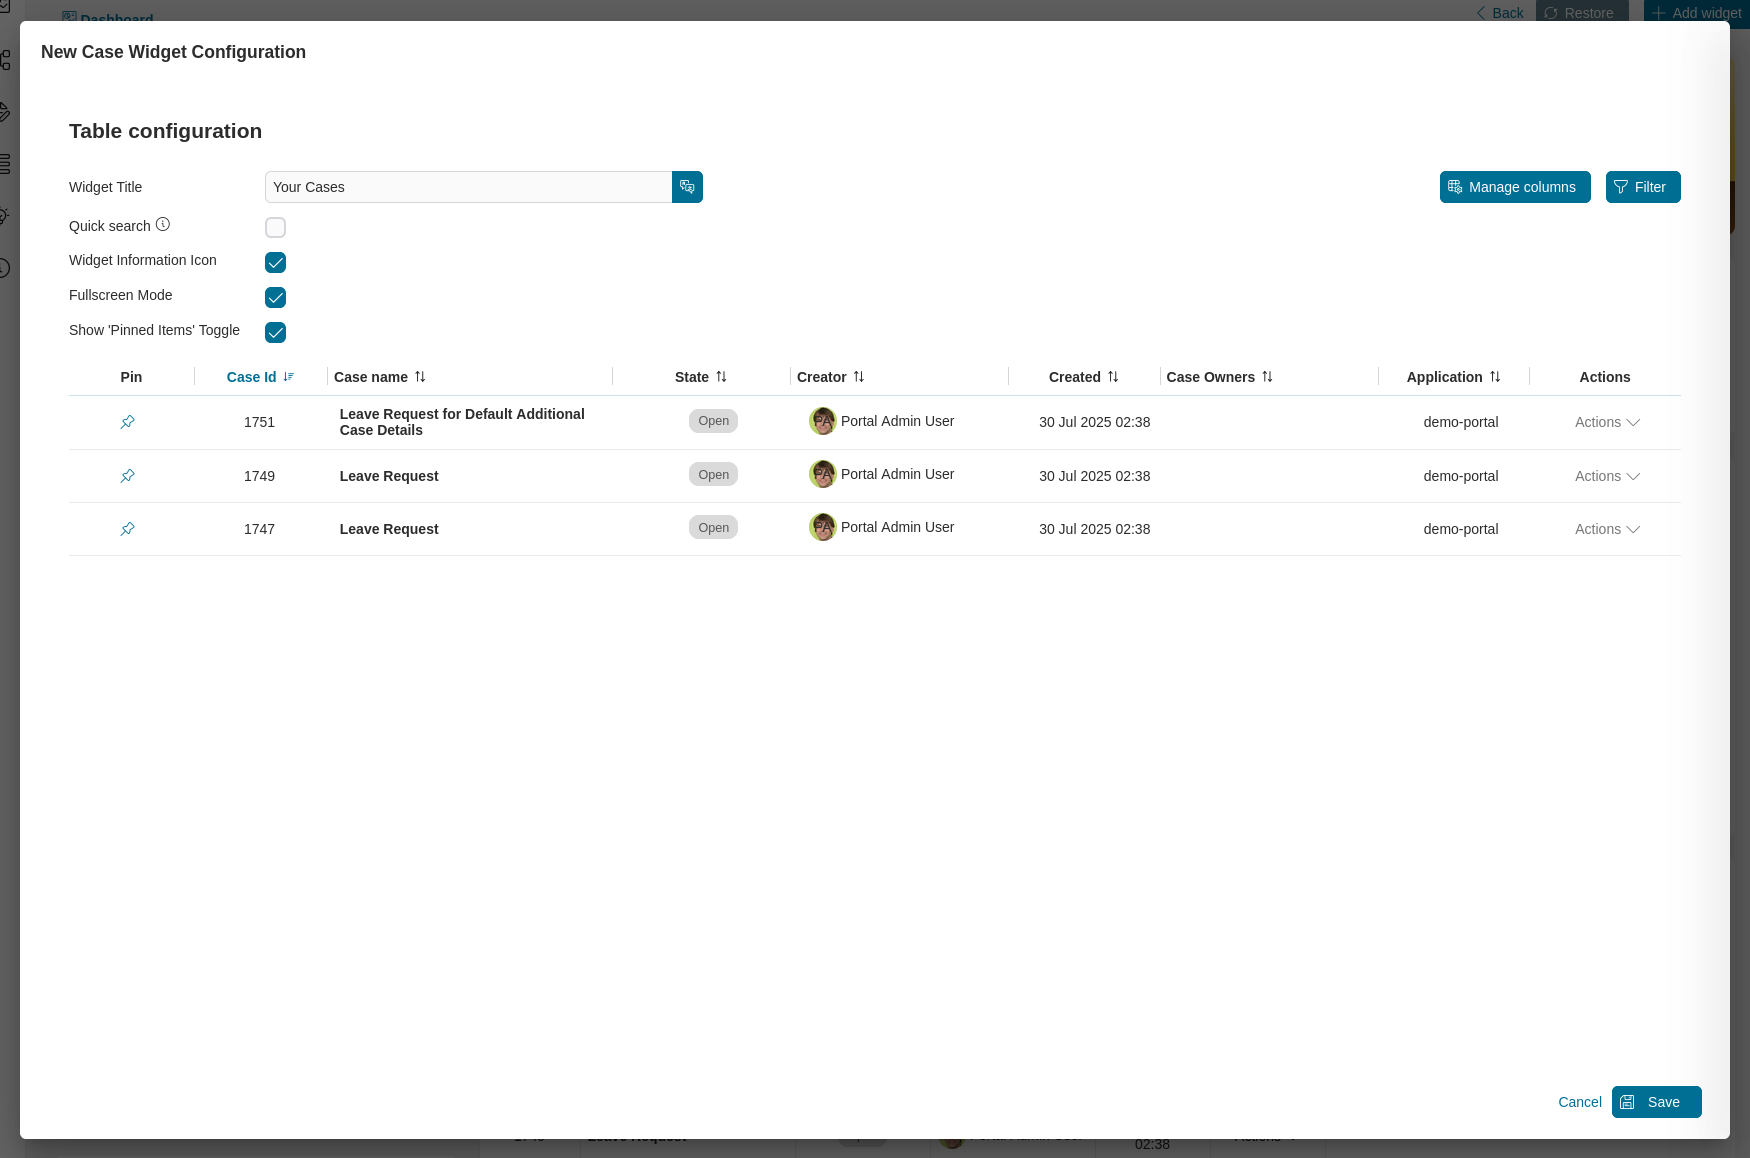Select Dashboard in the top navigation

[x=108, y=18]
